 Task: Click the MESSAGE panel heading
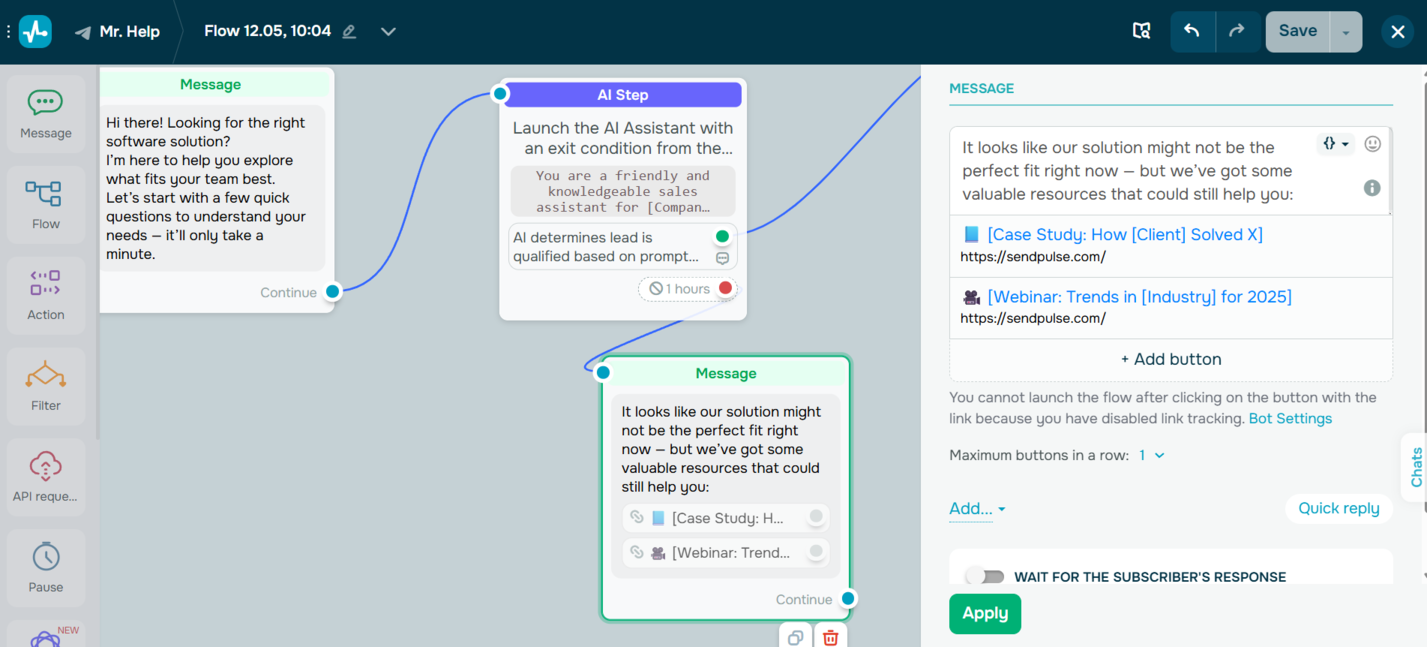pos(981,88)
